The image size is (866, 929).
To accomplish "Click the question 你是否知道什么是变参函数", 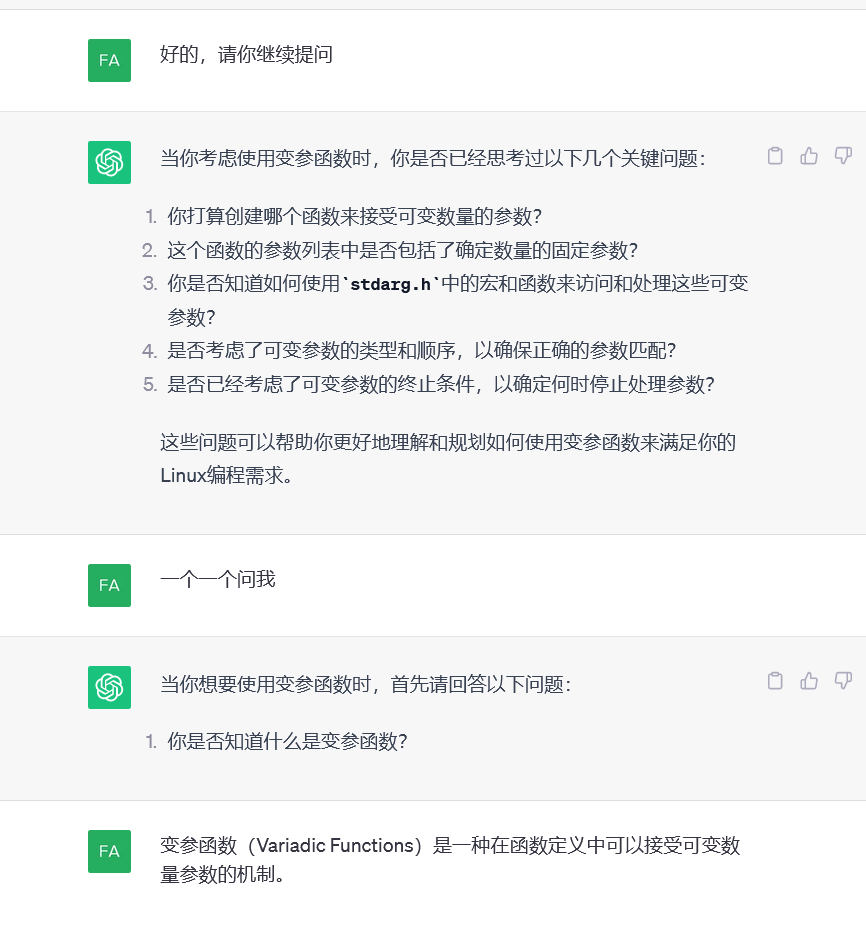I will click(x=287, y=742).
